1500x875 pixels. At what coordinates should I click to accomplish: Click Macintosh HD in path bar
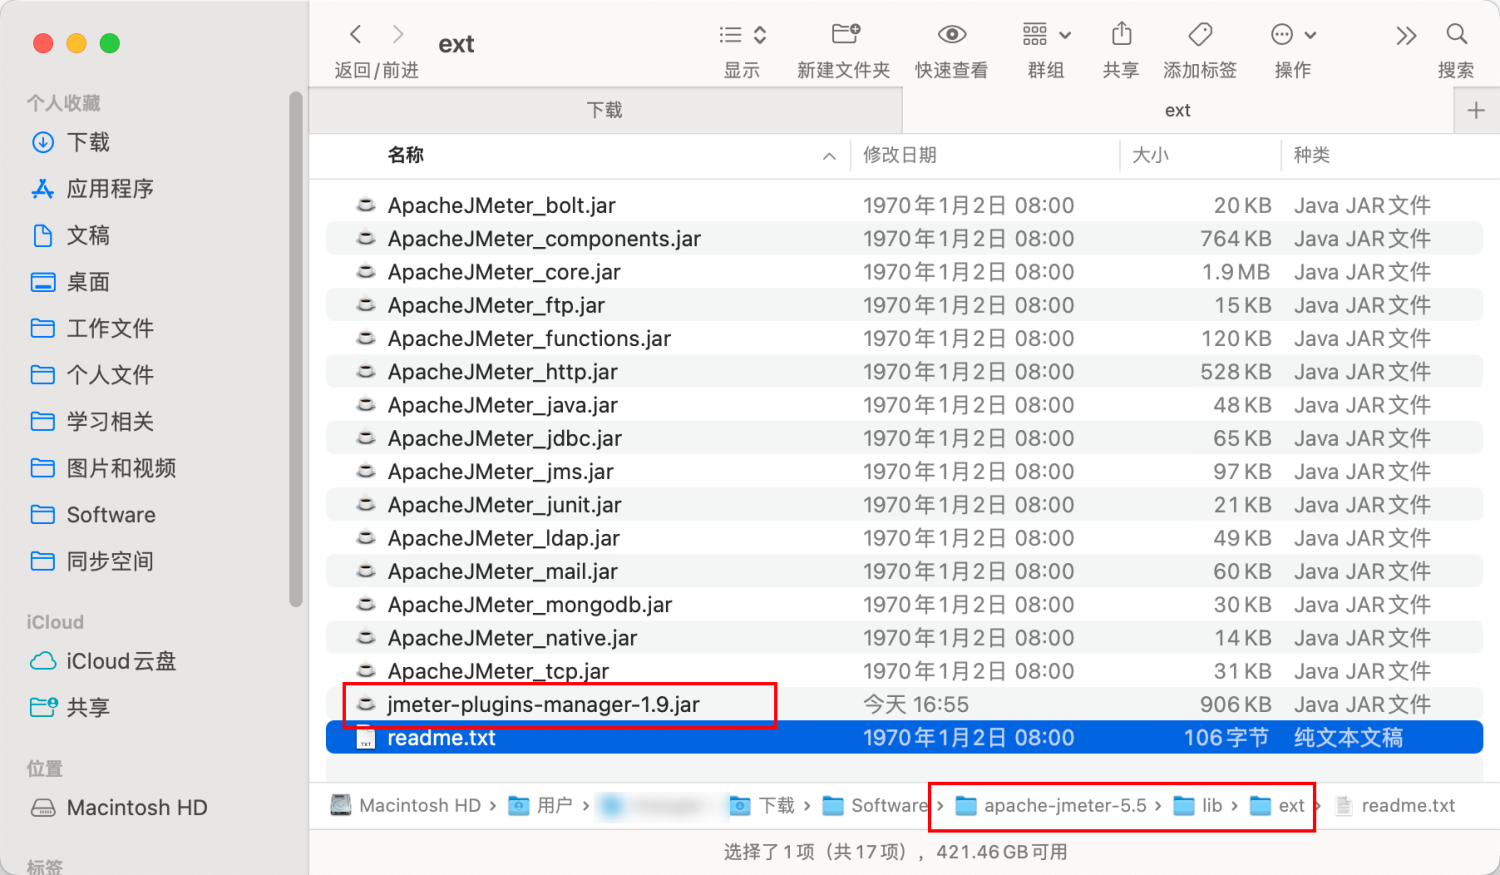(406, 805)
